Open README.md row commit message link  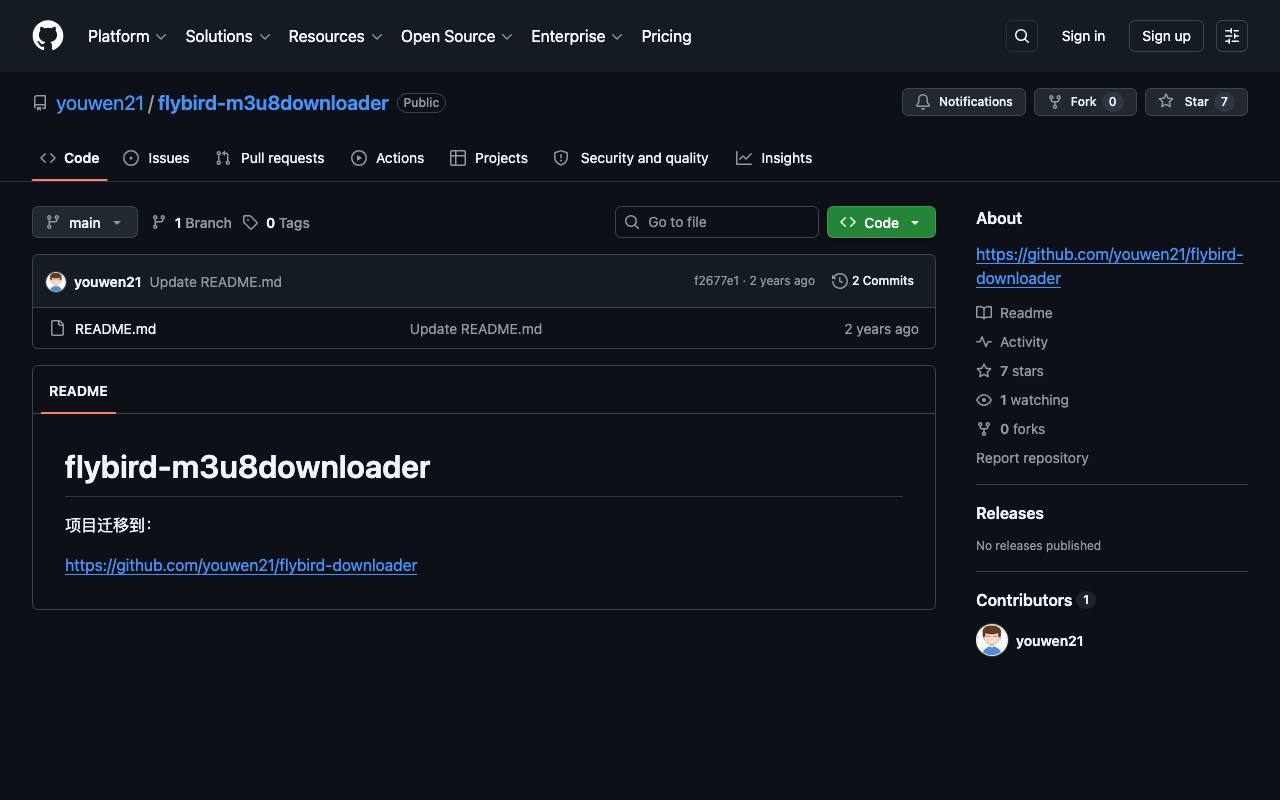click(x=476, y=329)
